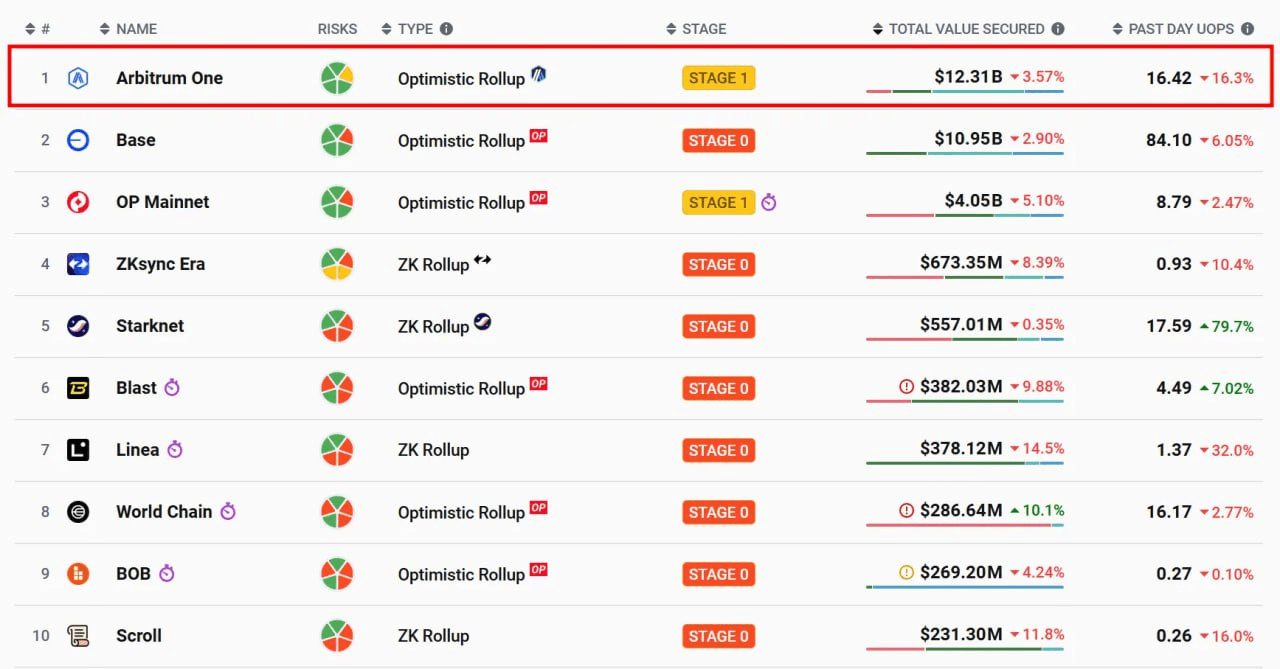This screenshot has width=1280, height=669.
Task: Click the value breakdown bar under $4.05B
Action: 965,215
